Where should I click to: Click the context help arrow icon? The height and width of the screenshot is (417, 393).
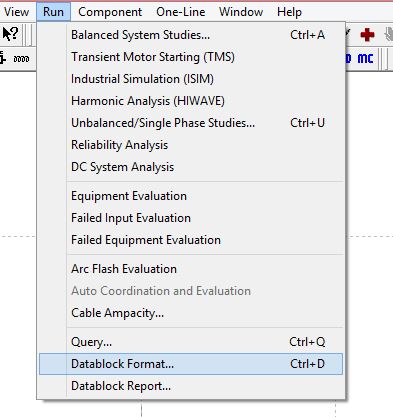click(10, 34)
